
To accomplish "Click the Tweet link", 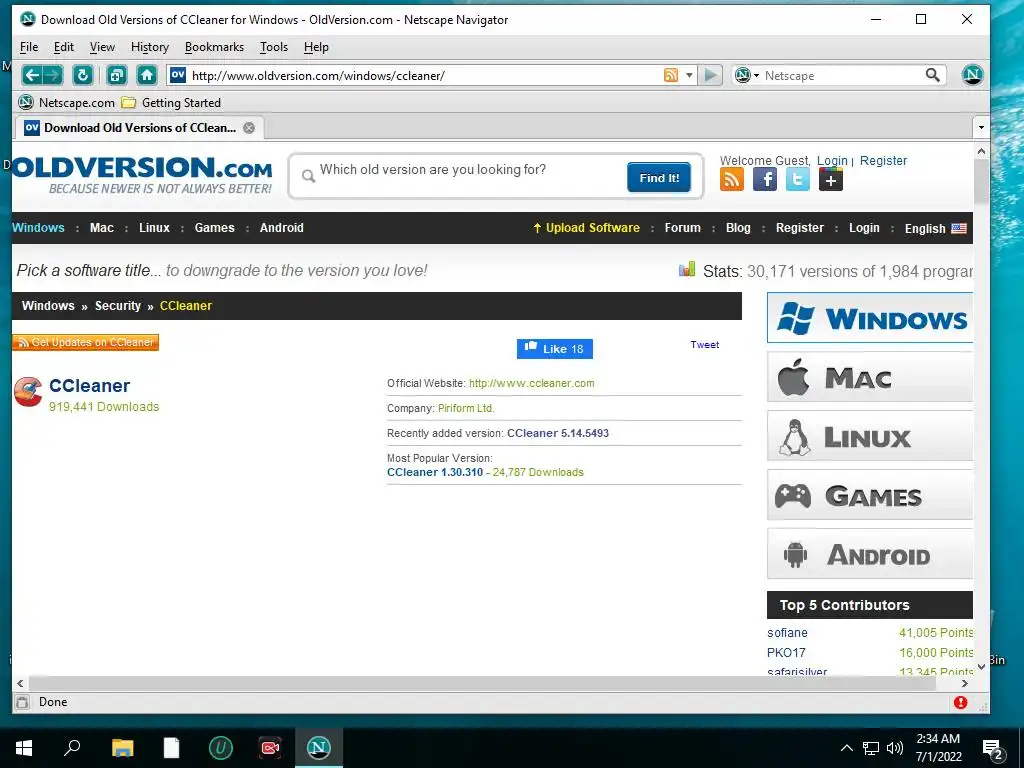I will (705, 345).
